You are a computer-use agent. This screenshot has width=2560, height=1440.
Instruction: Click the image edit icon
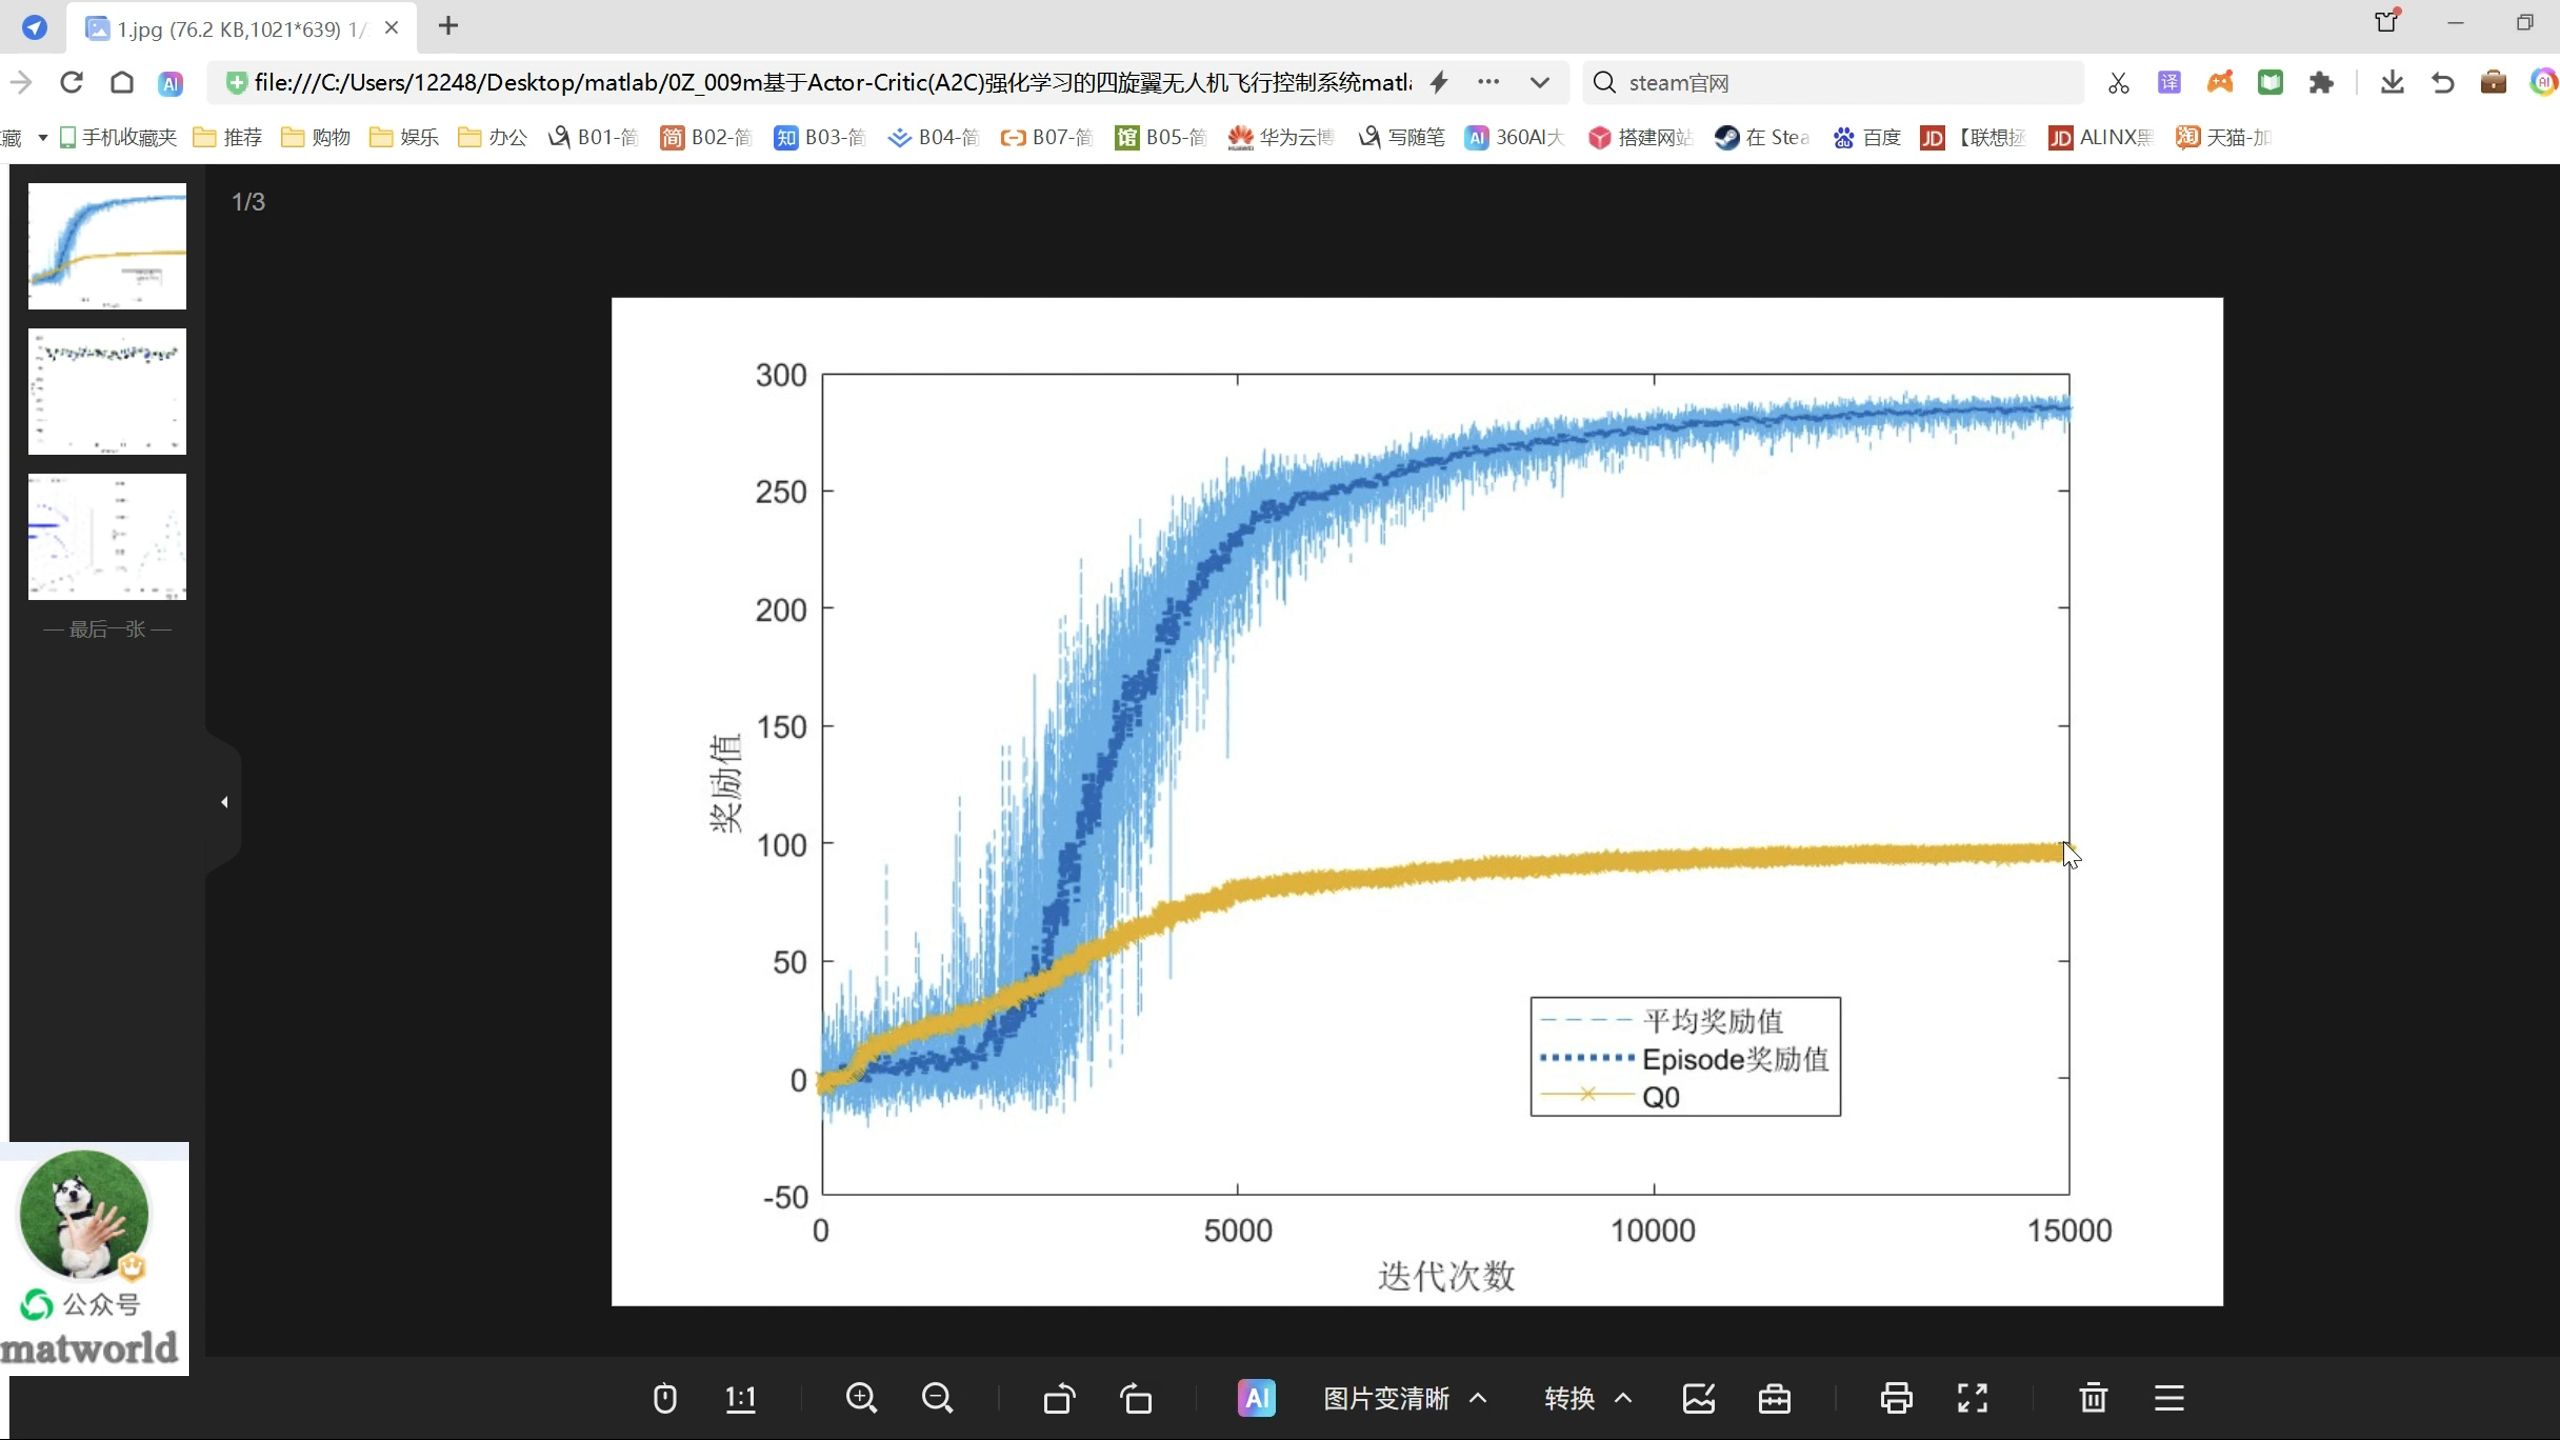coord(1699,1398)
